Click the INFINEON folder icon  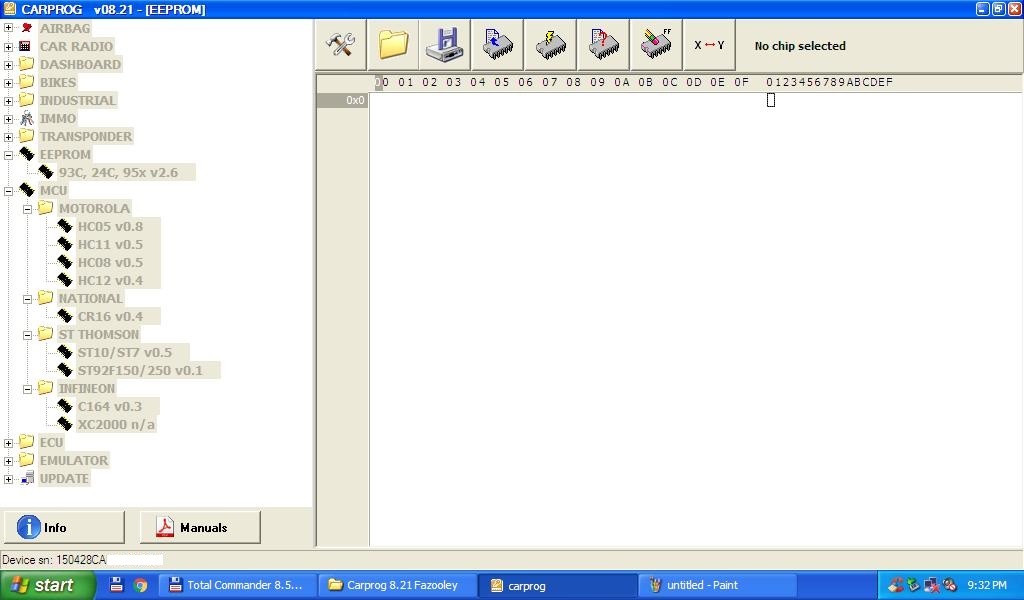45,388
